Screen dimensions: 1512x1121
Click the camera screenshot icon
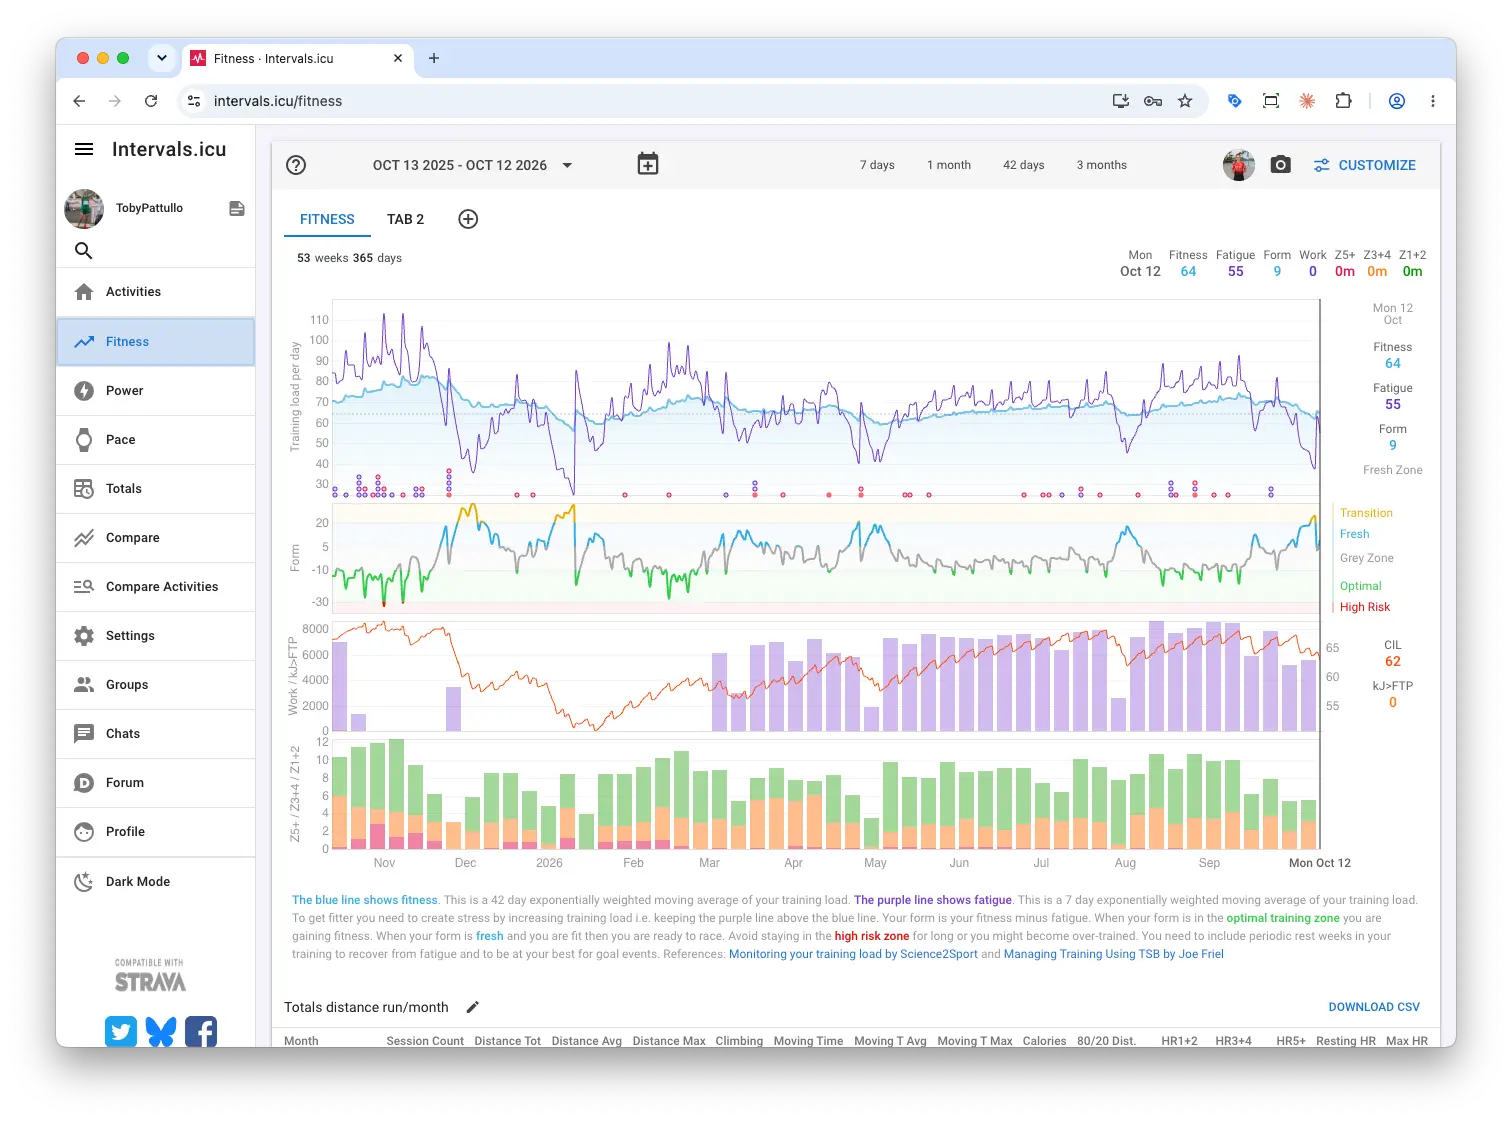pos(1281,165)
